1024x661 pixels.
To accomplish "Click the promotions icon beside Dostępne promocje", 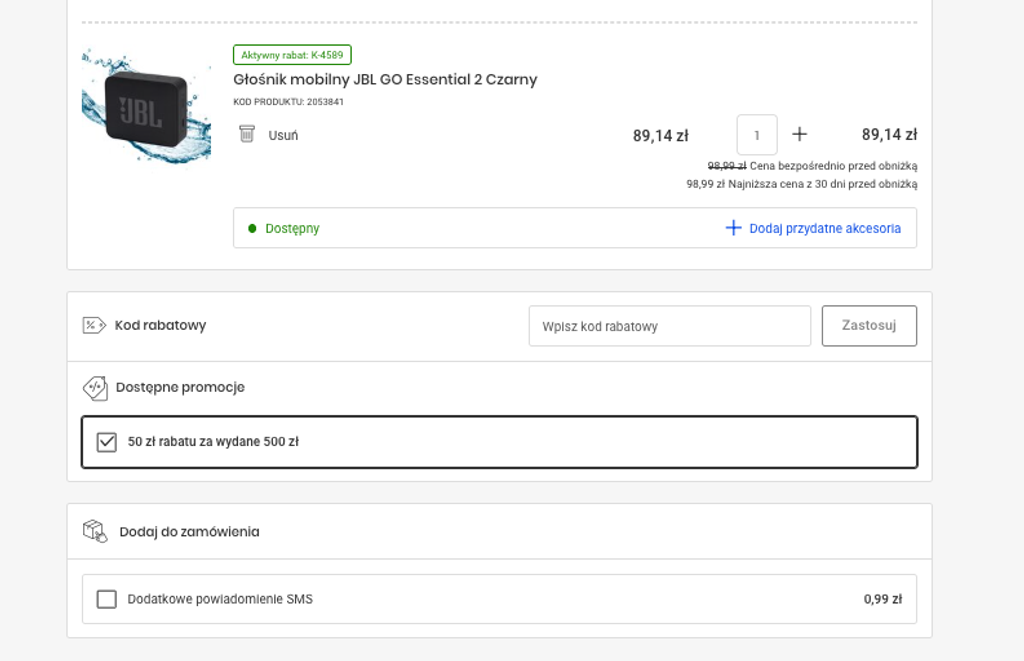I will pyautogui.click(x=94, y=387).
